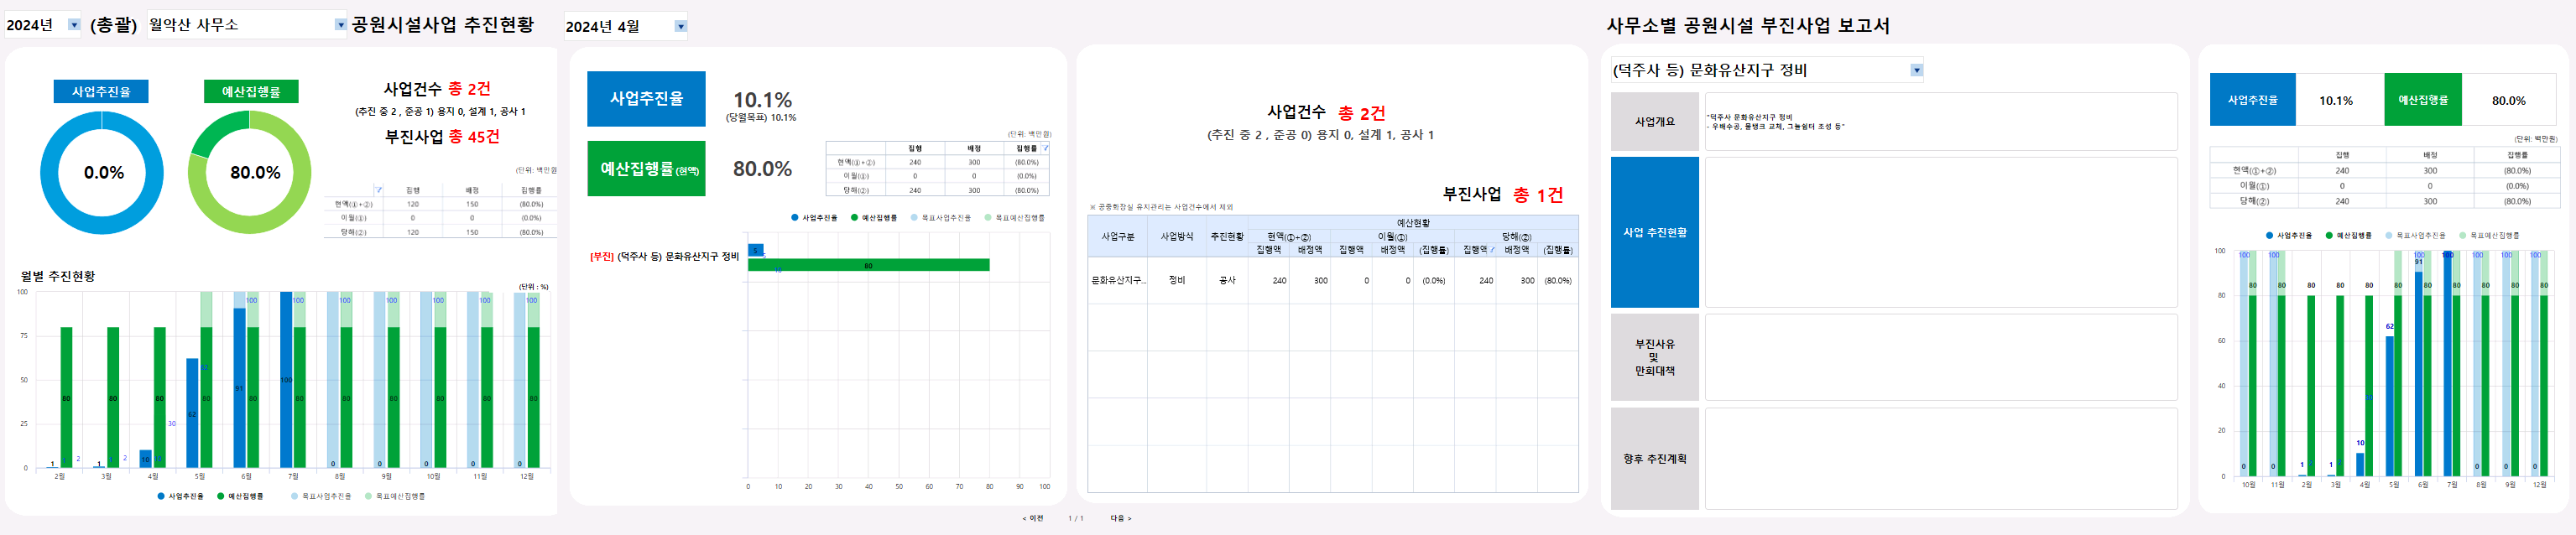The image size is (2576, 535).
Task: Click the green 예산집행률 label above the donut chart
Action: click(251, 91)
